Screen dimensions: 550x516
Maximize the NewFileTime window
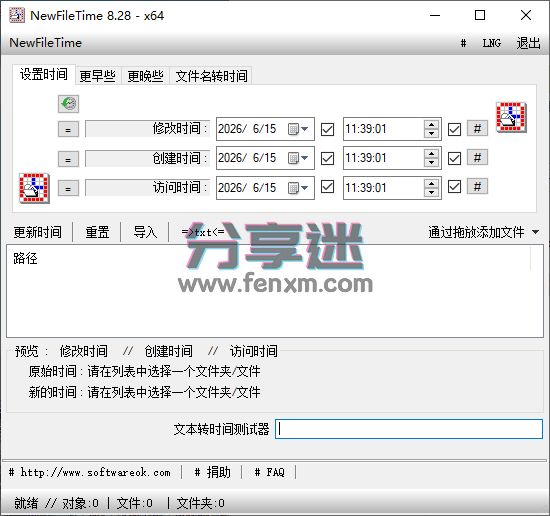(480, 15)
